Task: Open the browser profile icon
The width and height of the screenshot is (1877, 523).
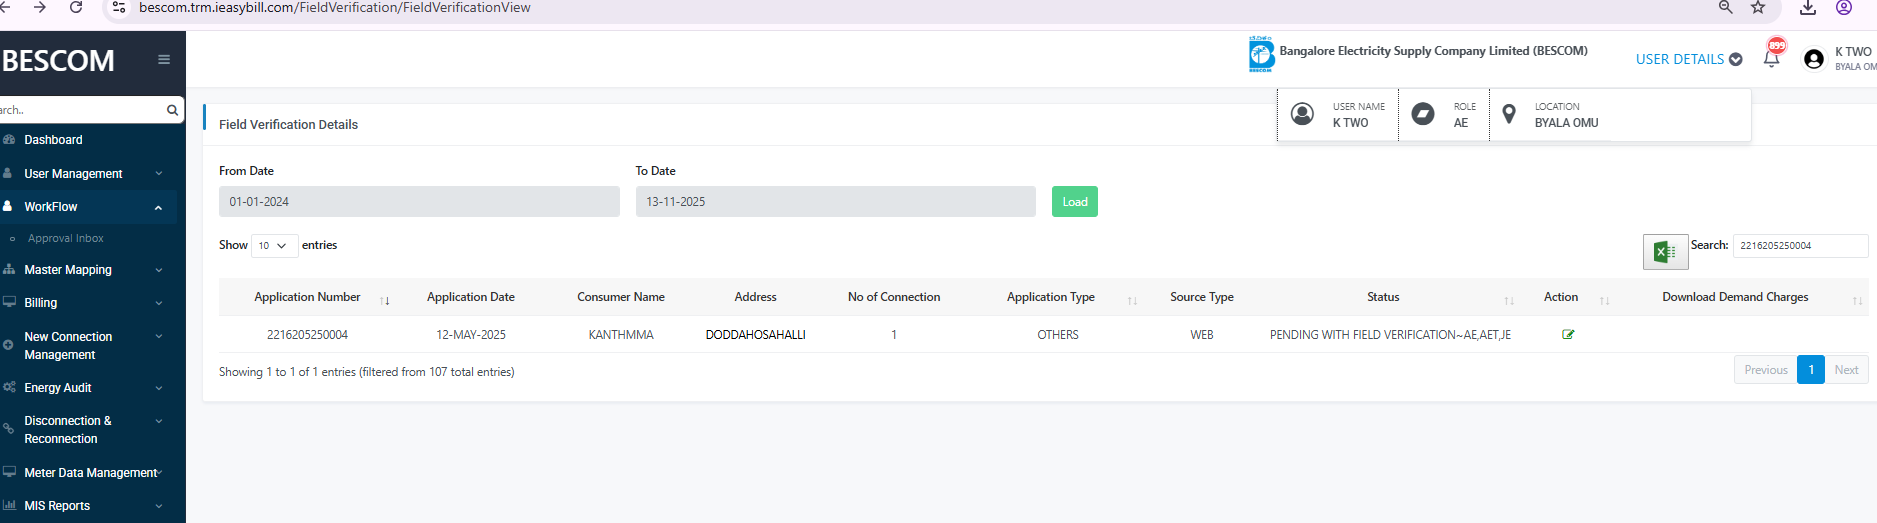Action: pyautogui.click(x=1844, y=8)
